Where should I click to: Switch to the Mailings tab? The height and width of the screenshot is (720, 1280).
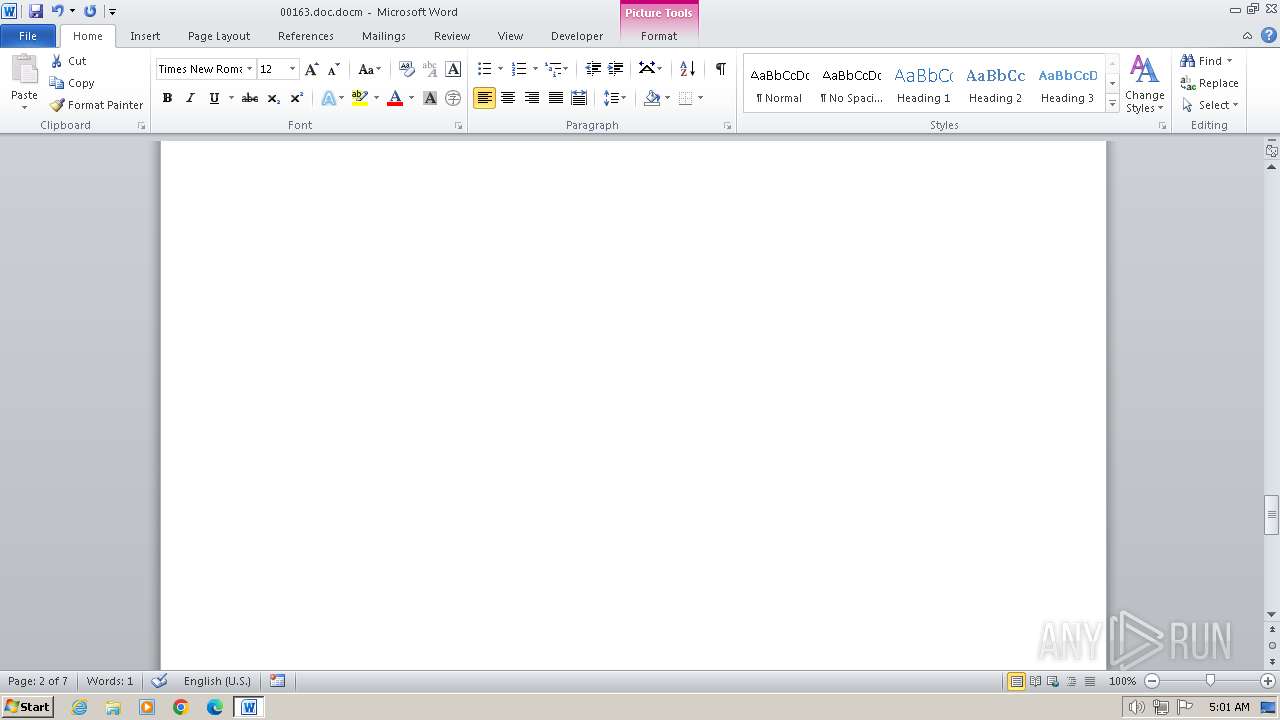[x=384, y=36]
